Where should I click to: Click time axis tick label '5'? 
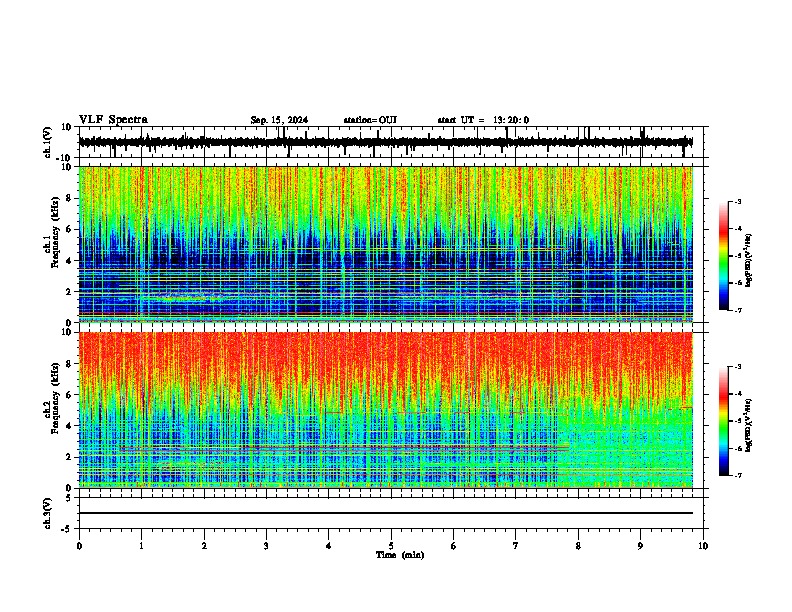(391, 546)
